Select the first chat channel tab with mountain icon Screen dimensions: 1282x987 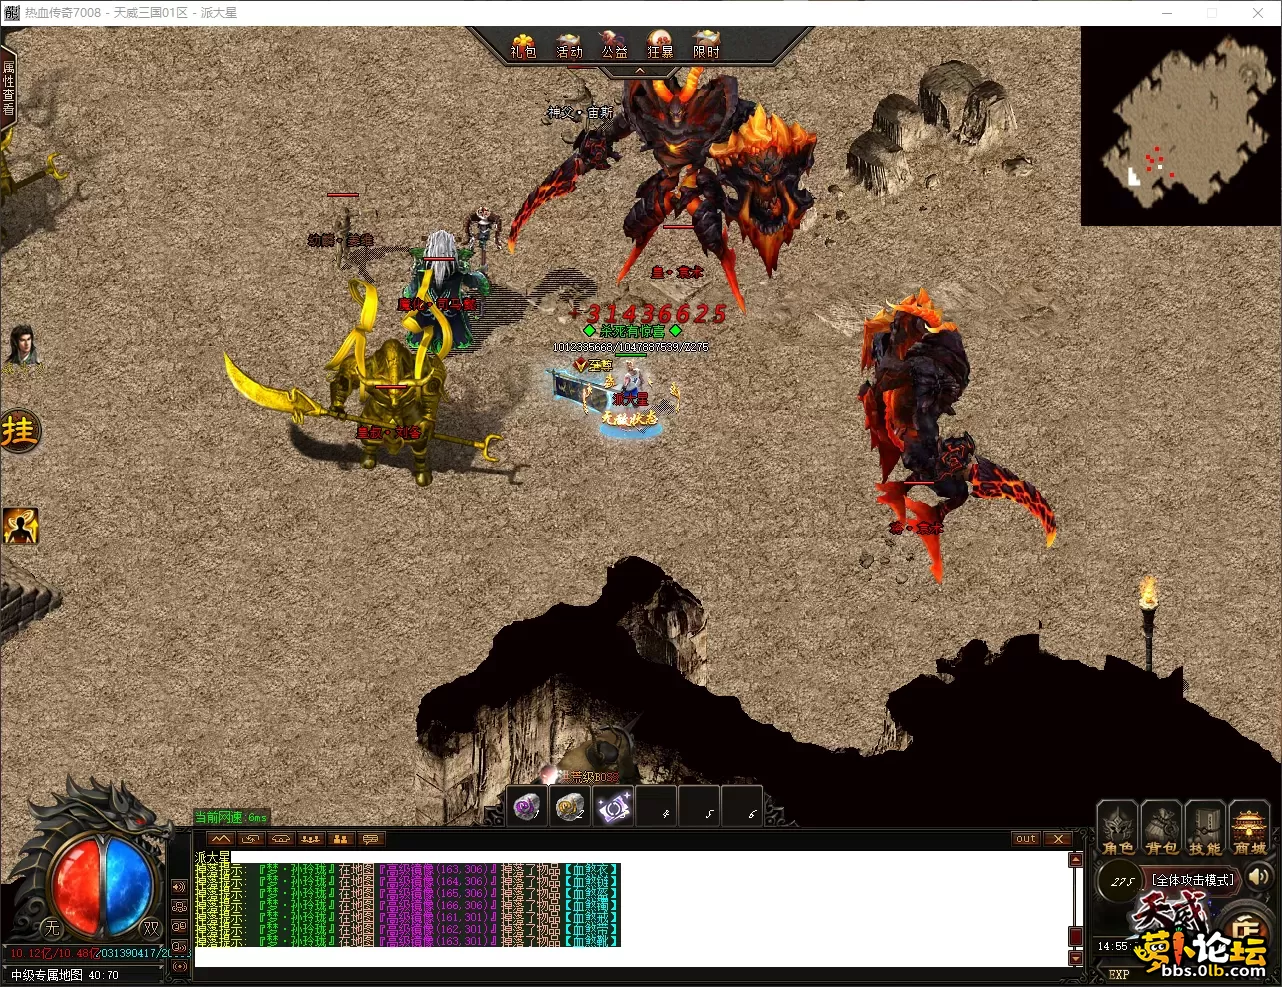[x=221, y=839]
